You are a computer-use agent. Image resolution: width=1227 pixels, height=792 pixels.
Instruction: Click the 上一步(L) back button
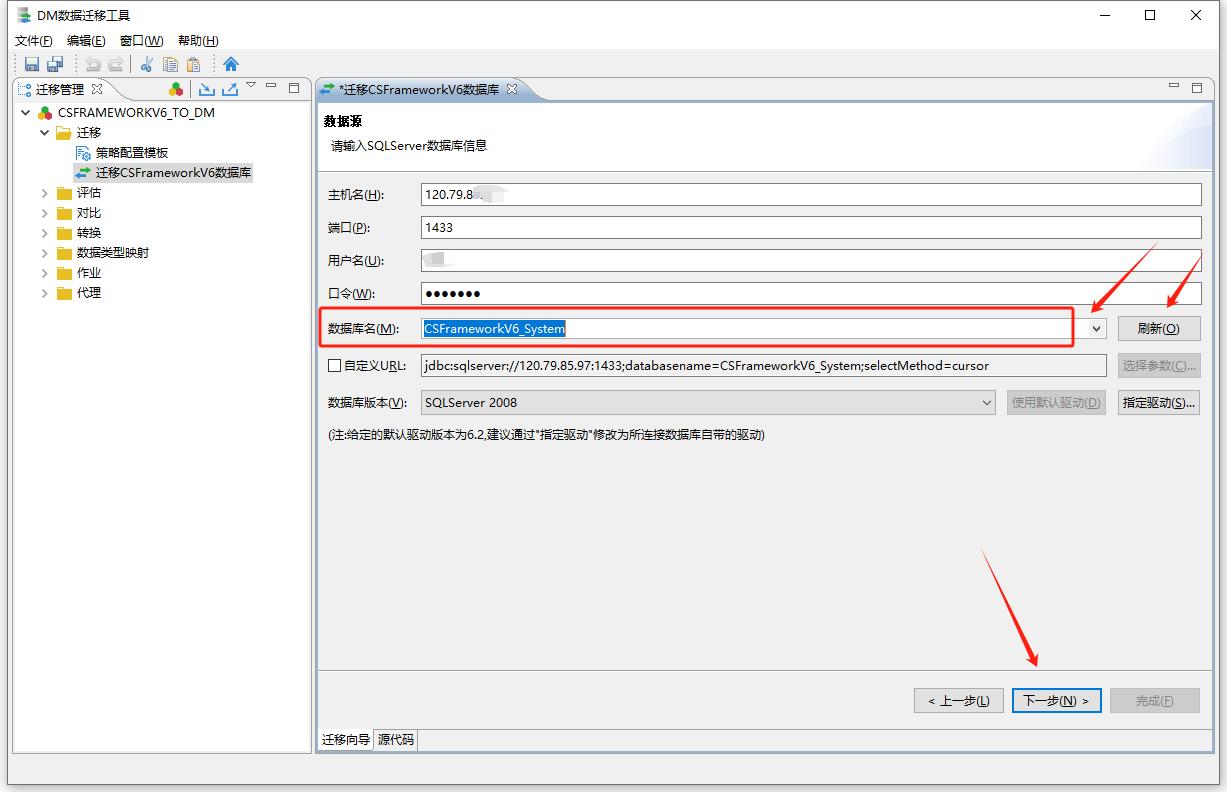tap(958, 701)
